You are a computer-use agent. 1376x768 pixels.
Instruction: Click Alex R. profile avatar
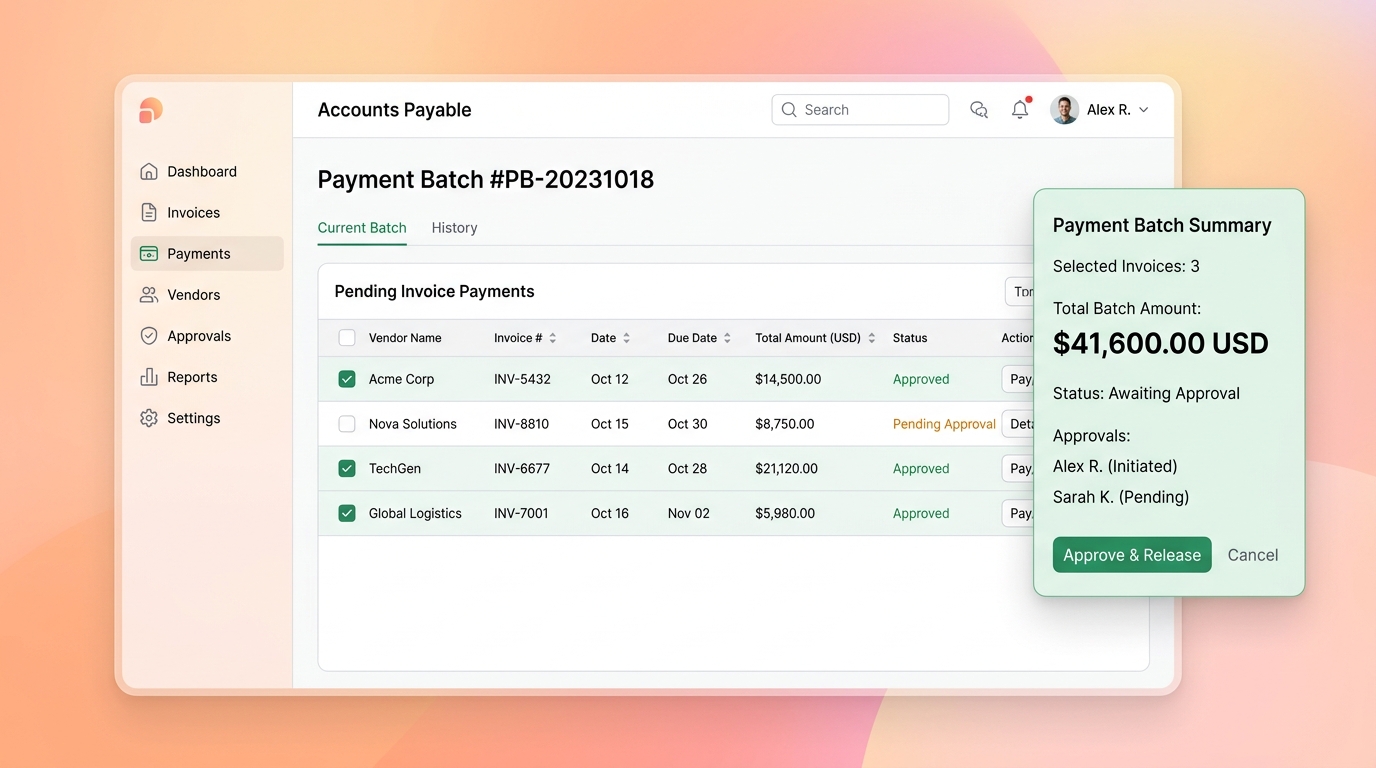(1064, 110)
